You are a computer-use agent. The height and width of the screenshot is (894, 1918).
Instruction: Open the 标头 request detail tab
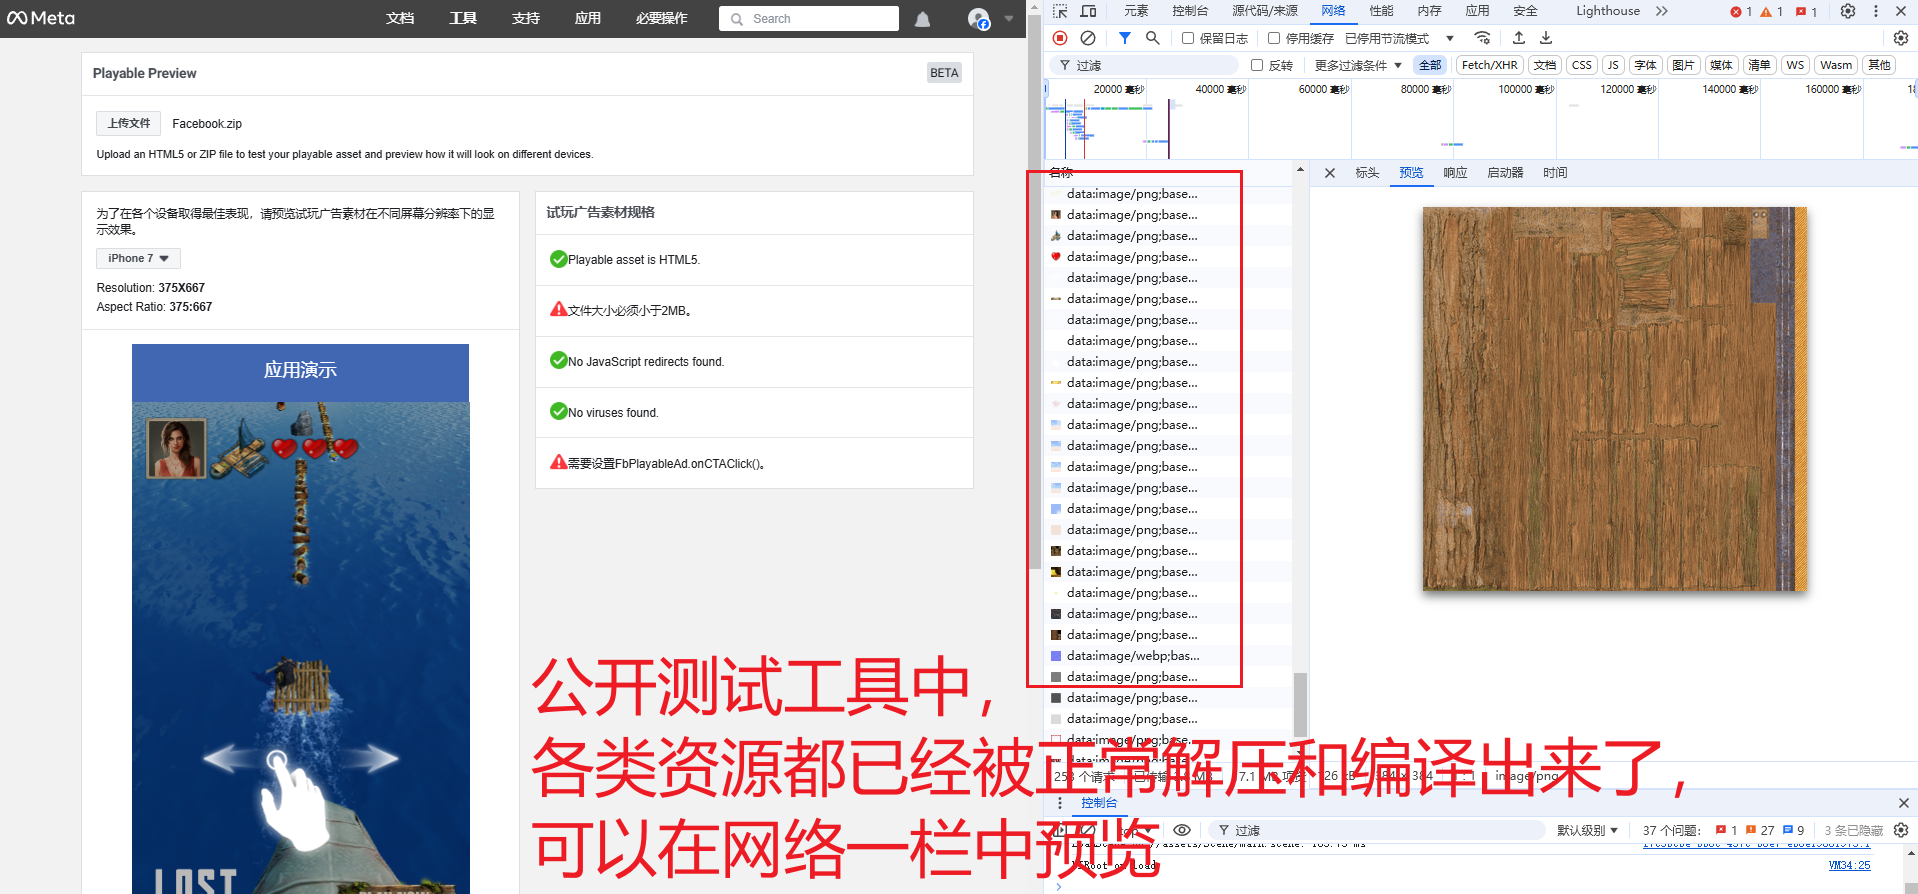pos(1367,173)
